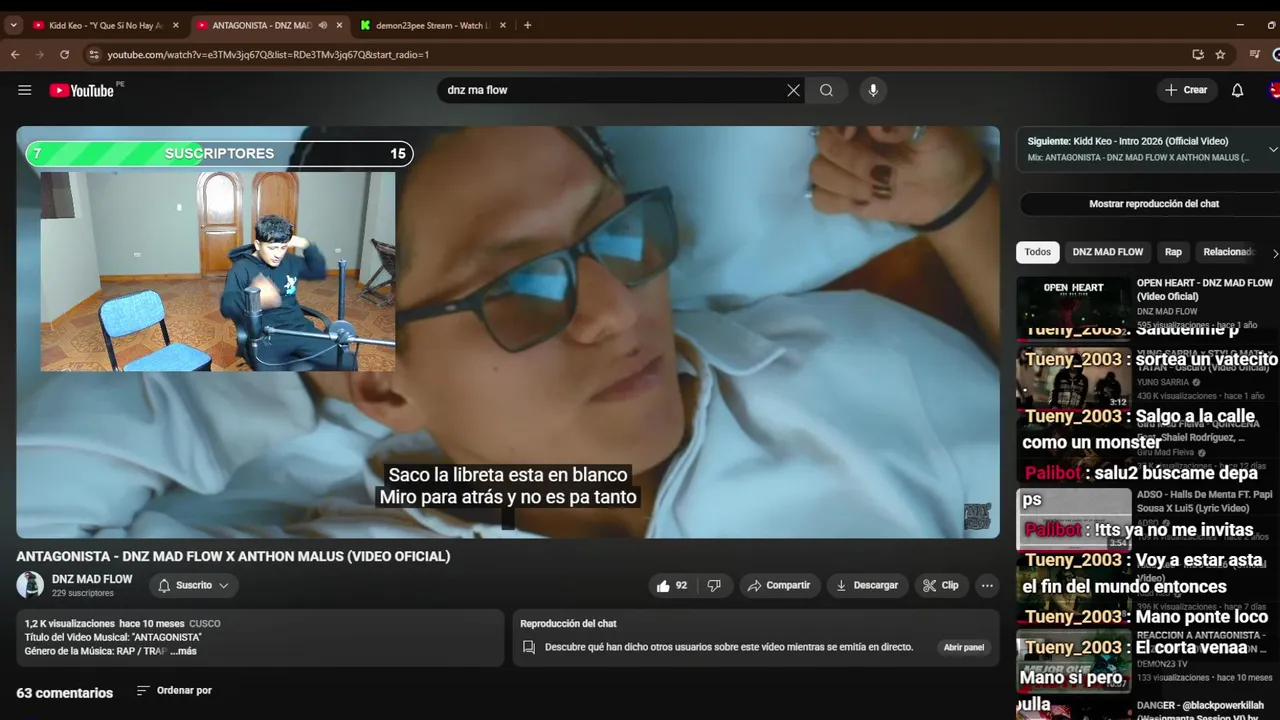Open the Suscrito notification dropdown

point(194,585)
